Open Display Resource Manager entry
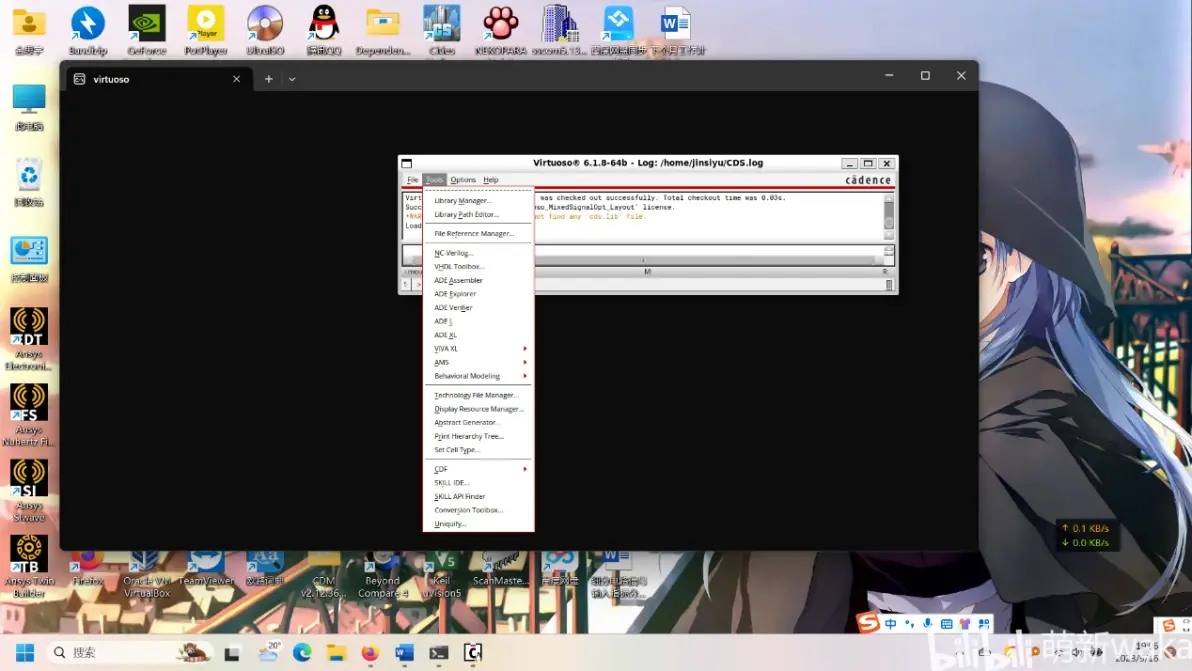The width and height of the screenshot is (1192, 671). [x=478, y=409]
